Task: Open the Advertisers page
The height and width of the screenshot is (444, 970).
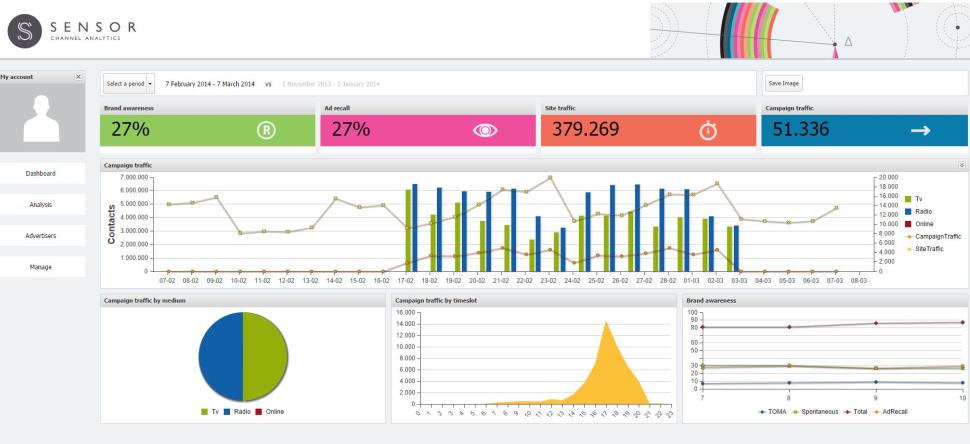Action: click(x=42, y=236)
